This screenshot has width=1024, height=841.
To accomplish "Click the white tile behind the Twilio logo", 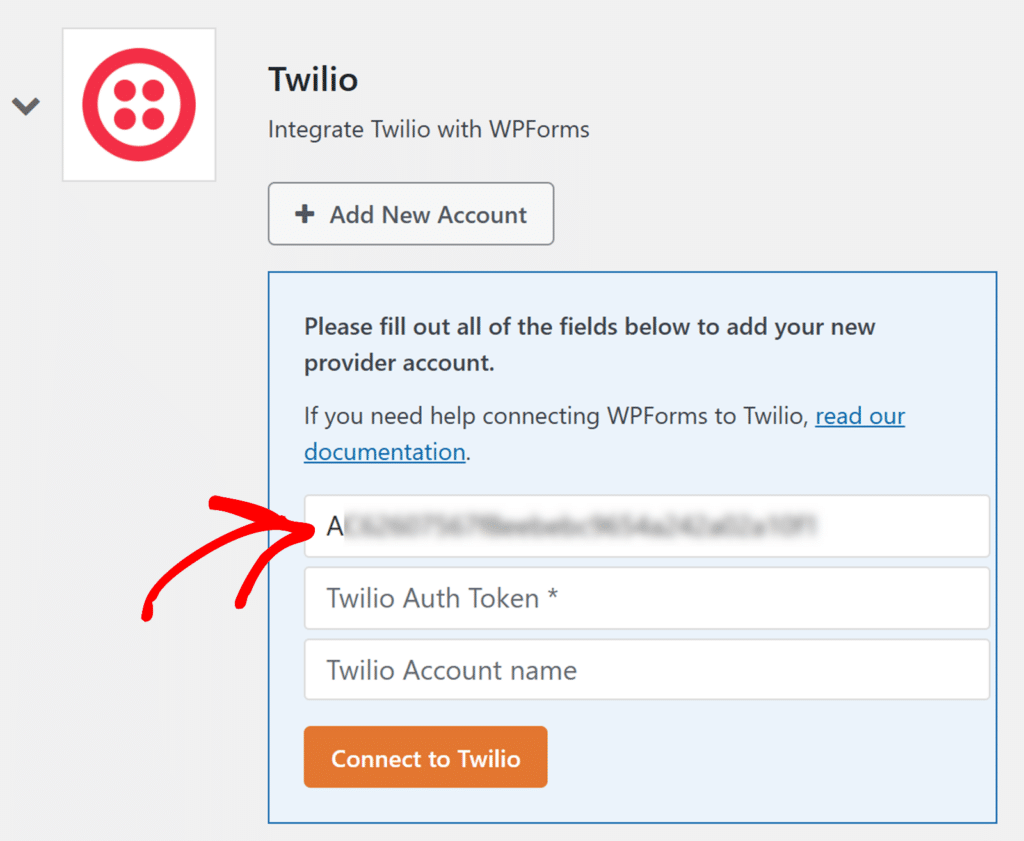I will [x=139, y=104].
